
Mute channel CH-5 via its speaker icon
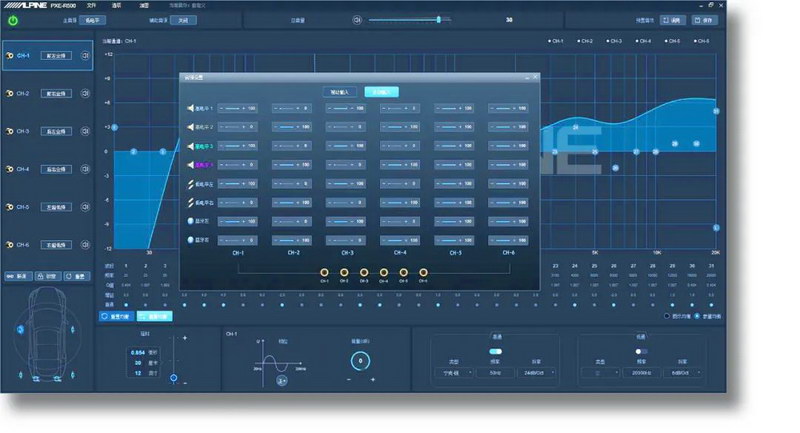(x=85, y=207)
